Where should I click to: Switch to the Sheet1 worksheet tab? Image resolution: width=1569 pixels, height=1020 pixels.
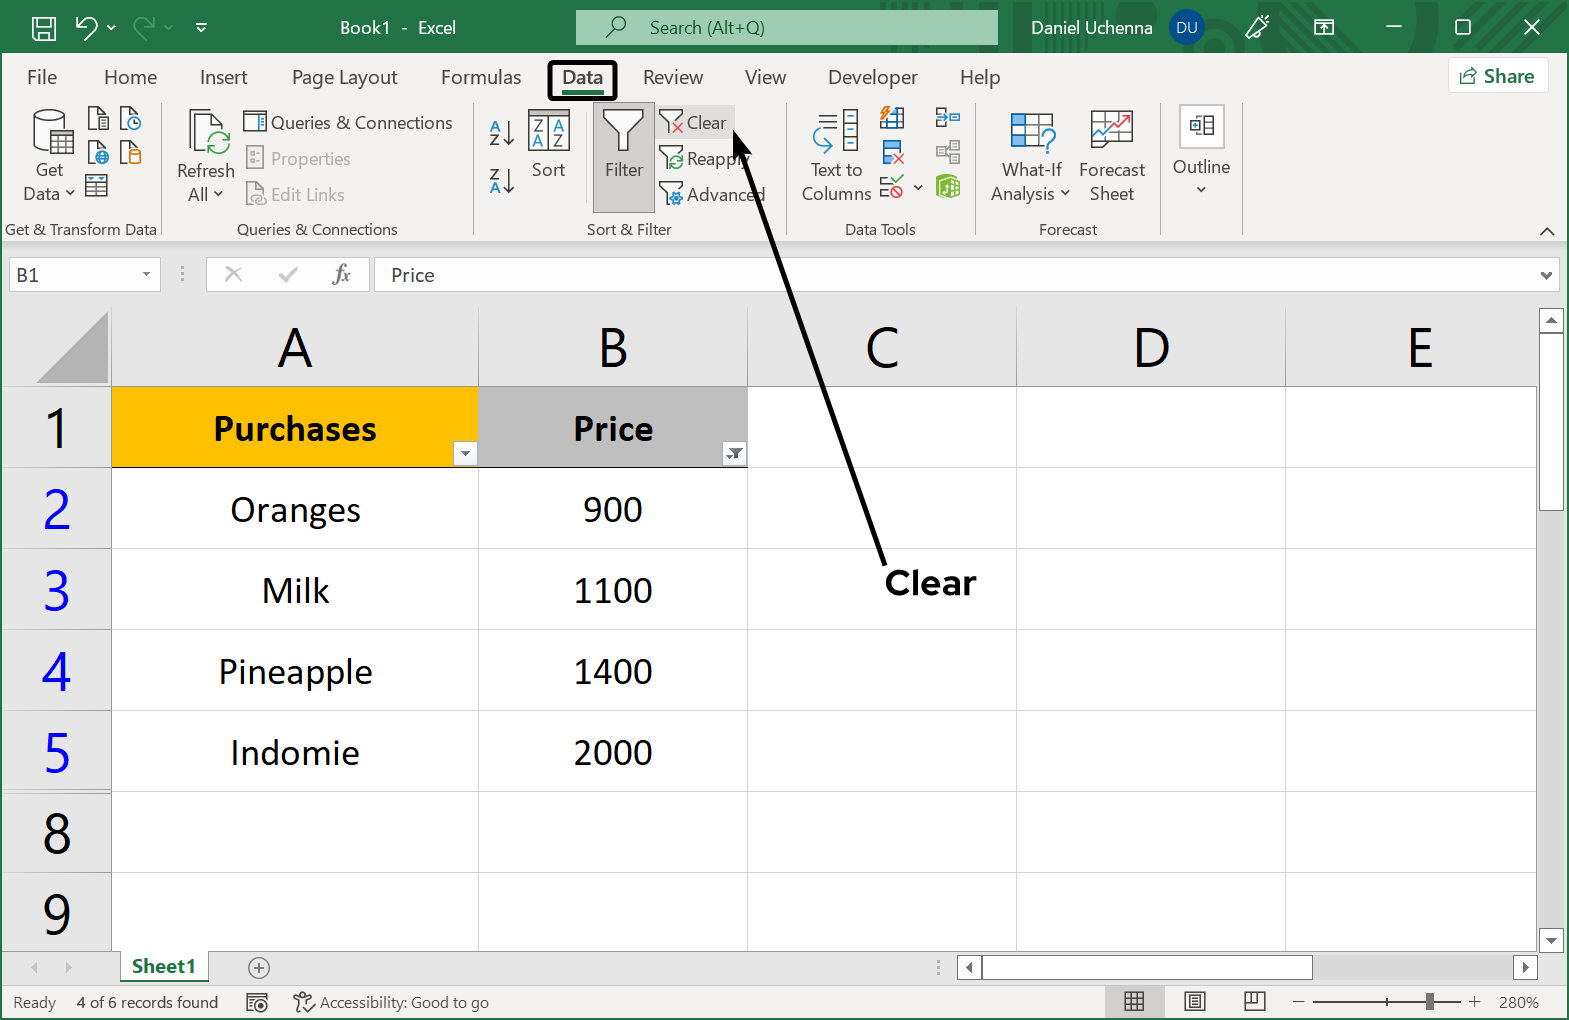pos(164,966)
